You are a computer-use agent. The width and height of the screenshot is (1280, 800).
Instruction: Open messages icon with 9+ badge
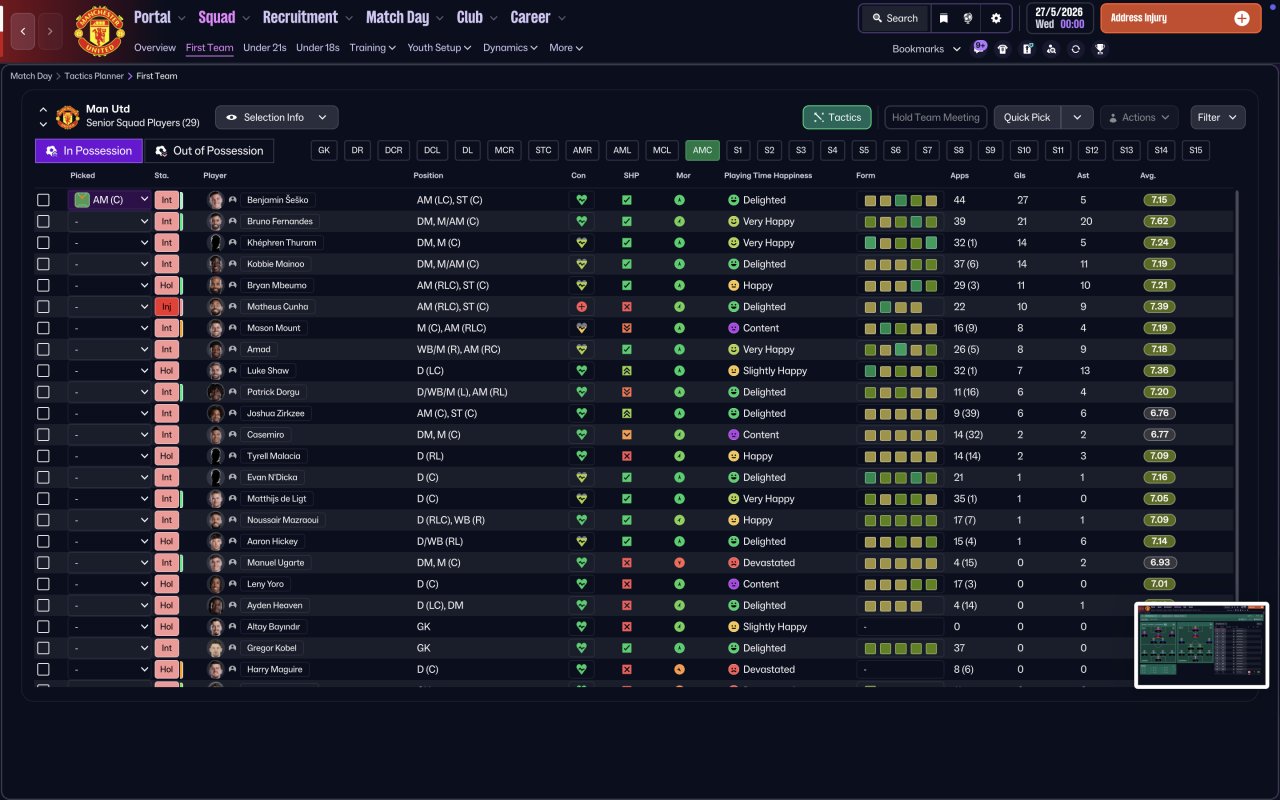(x=979, y=48)
